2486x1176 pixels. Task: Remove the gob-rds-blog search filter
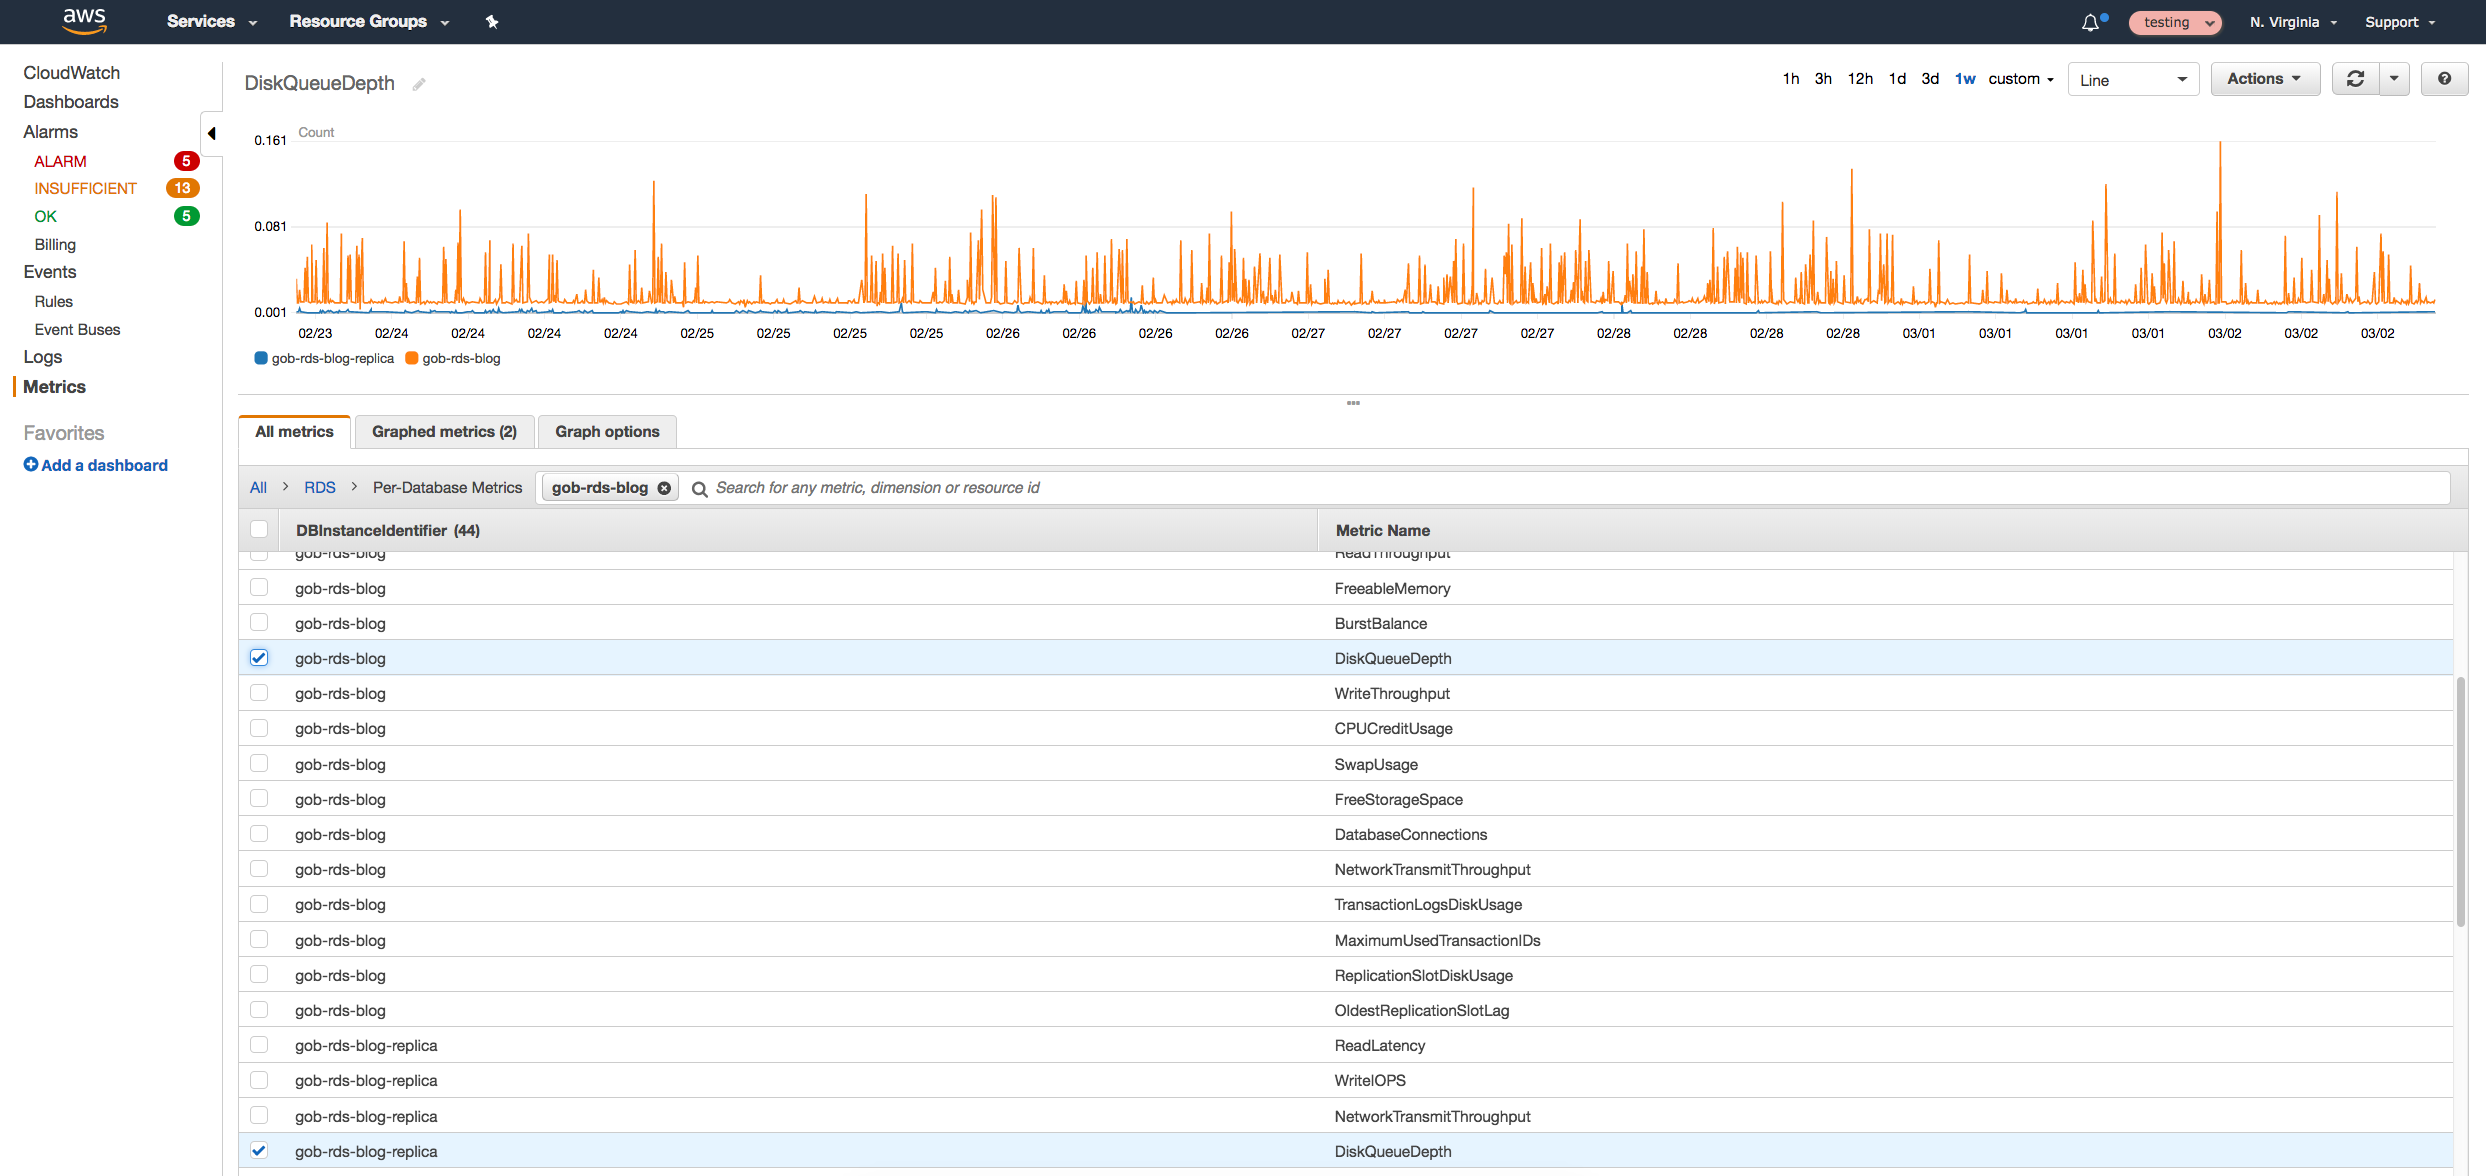664,487
